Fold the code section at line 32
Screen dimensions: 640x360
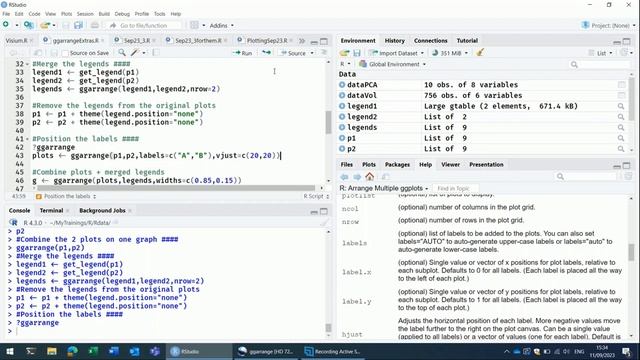27,64
